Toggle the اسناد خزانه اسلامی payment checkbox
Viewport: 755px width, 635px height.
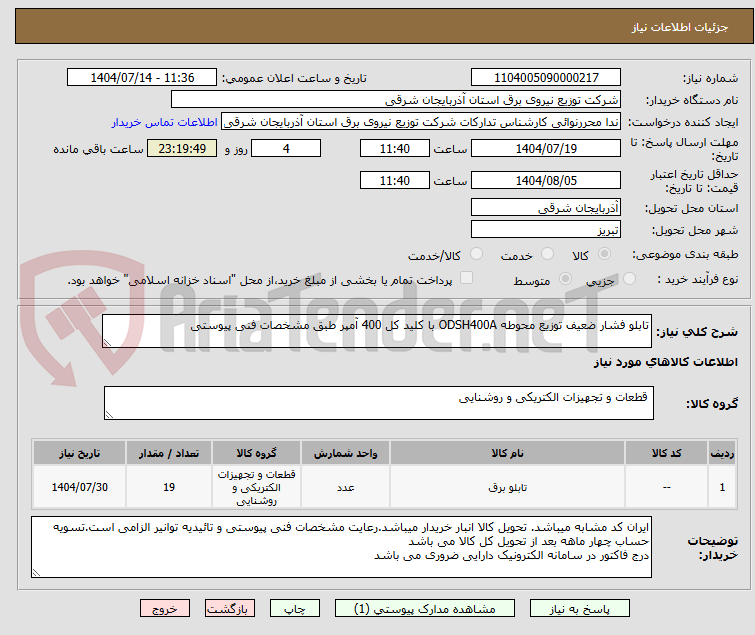466,278
